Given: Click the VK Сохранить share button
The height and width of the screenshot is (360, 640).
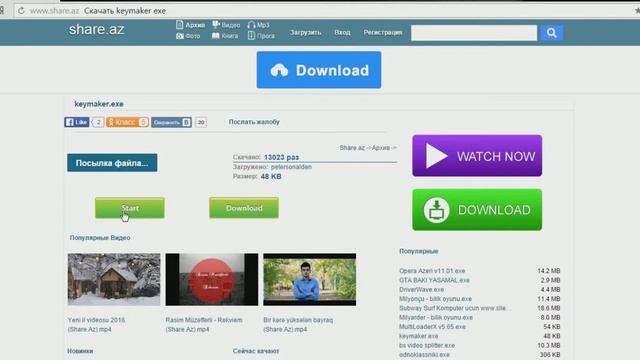Looking at the screenshot, I should (171, 122).
